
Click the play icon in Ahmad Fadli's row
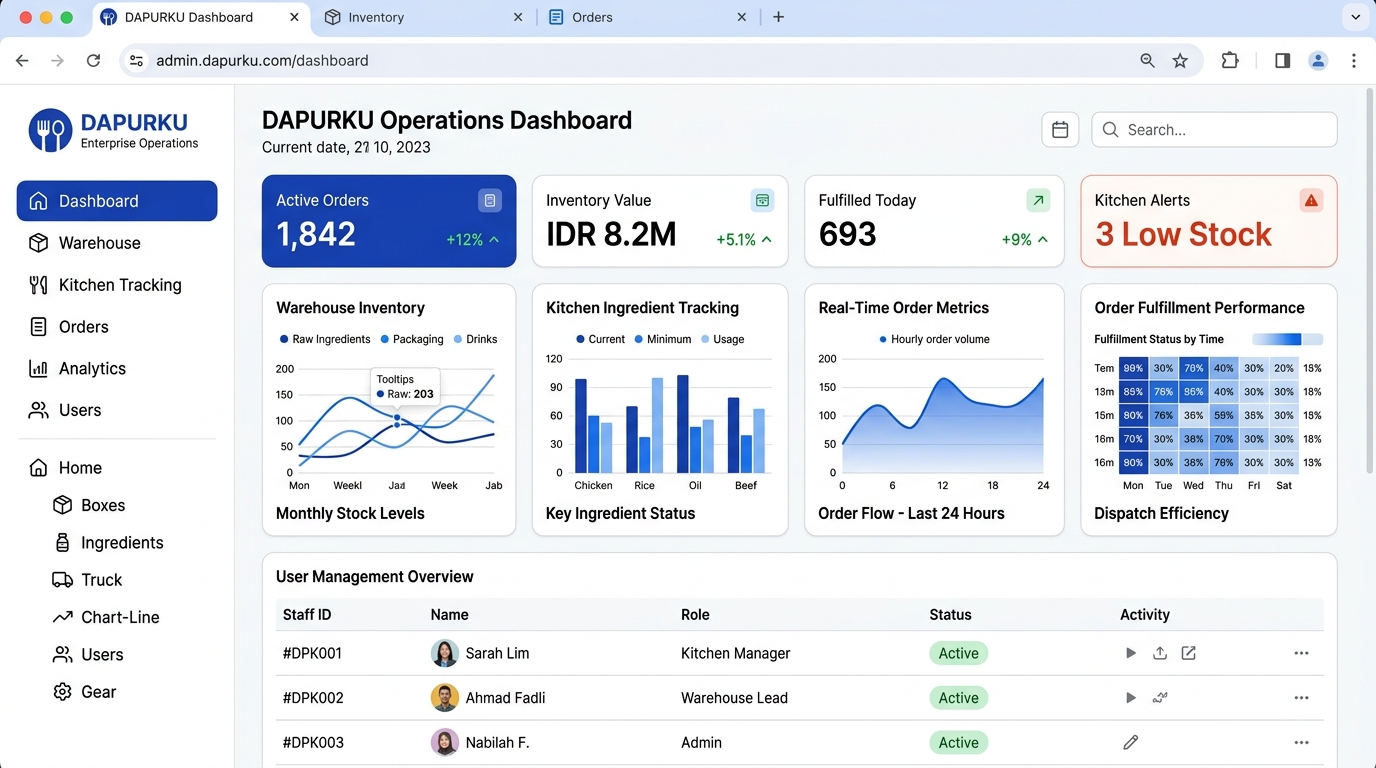1131,698
